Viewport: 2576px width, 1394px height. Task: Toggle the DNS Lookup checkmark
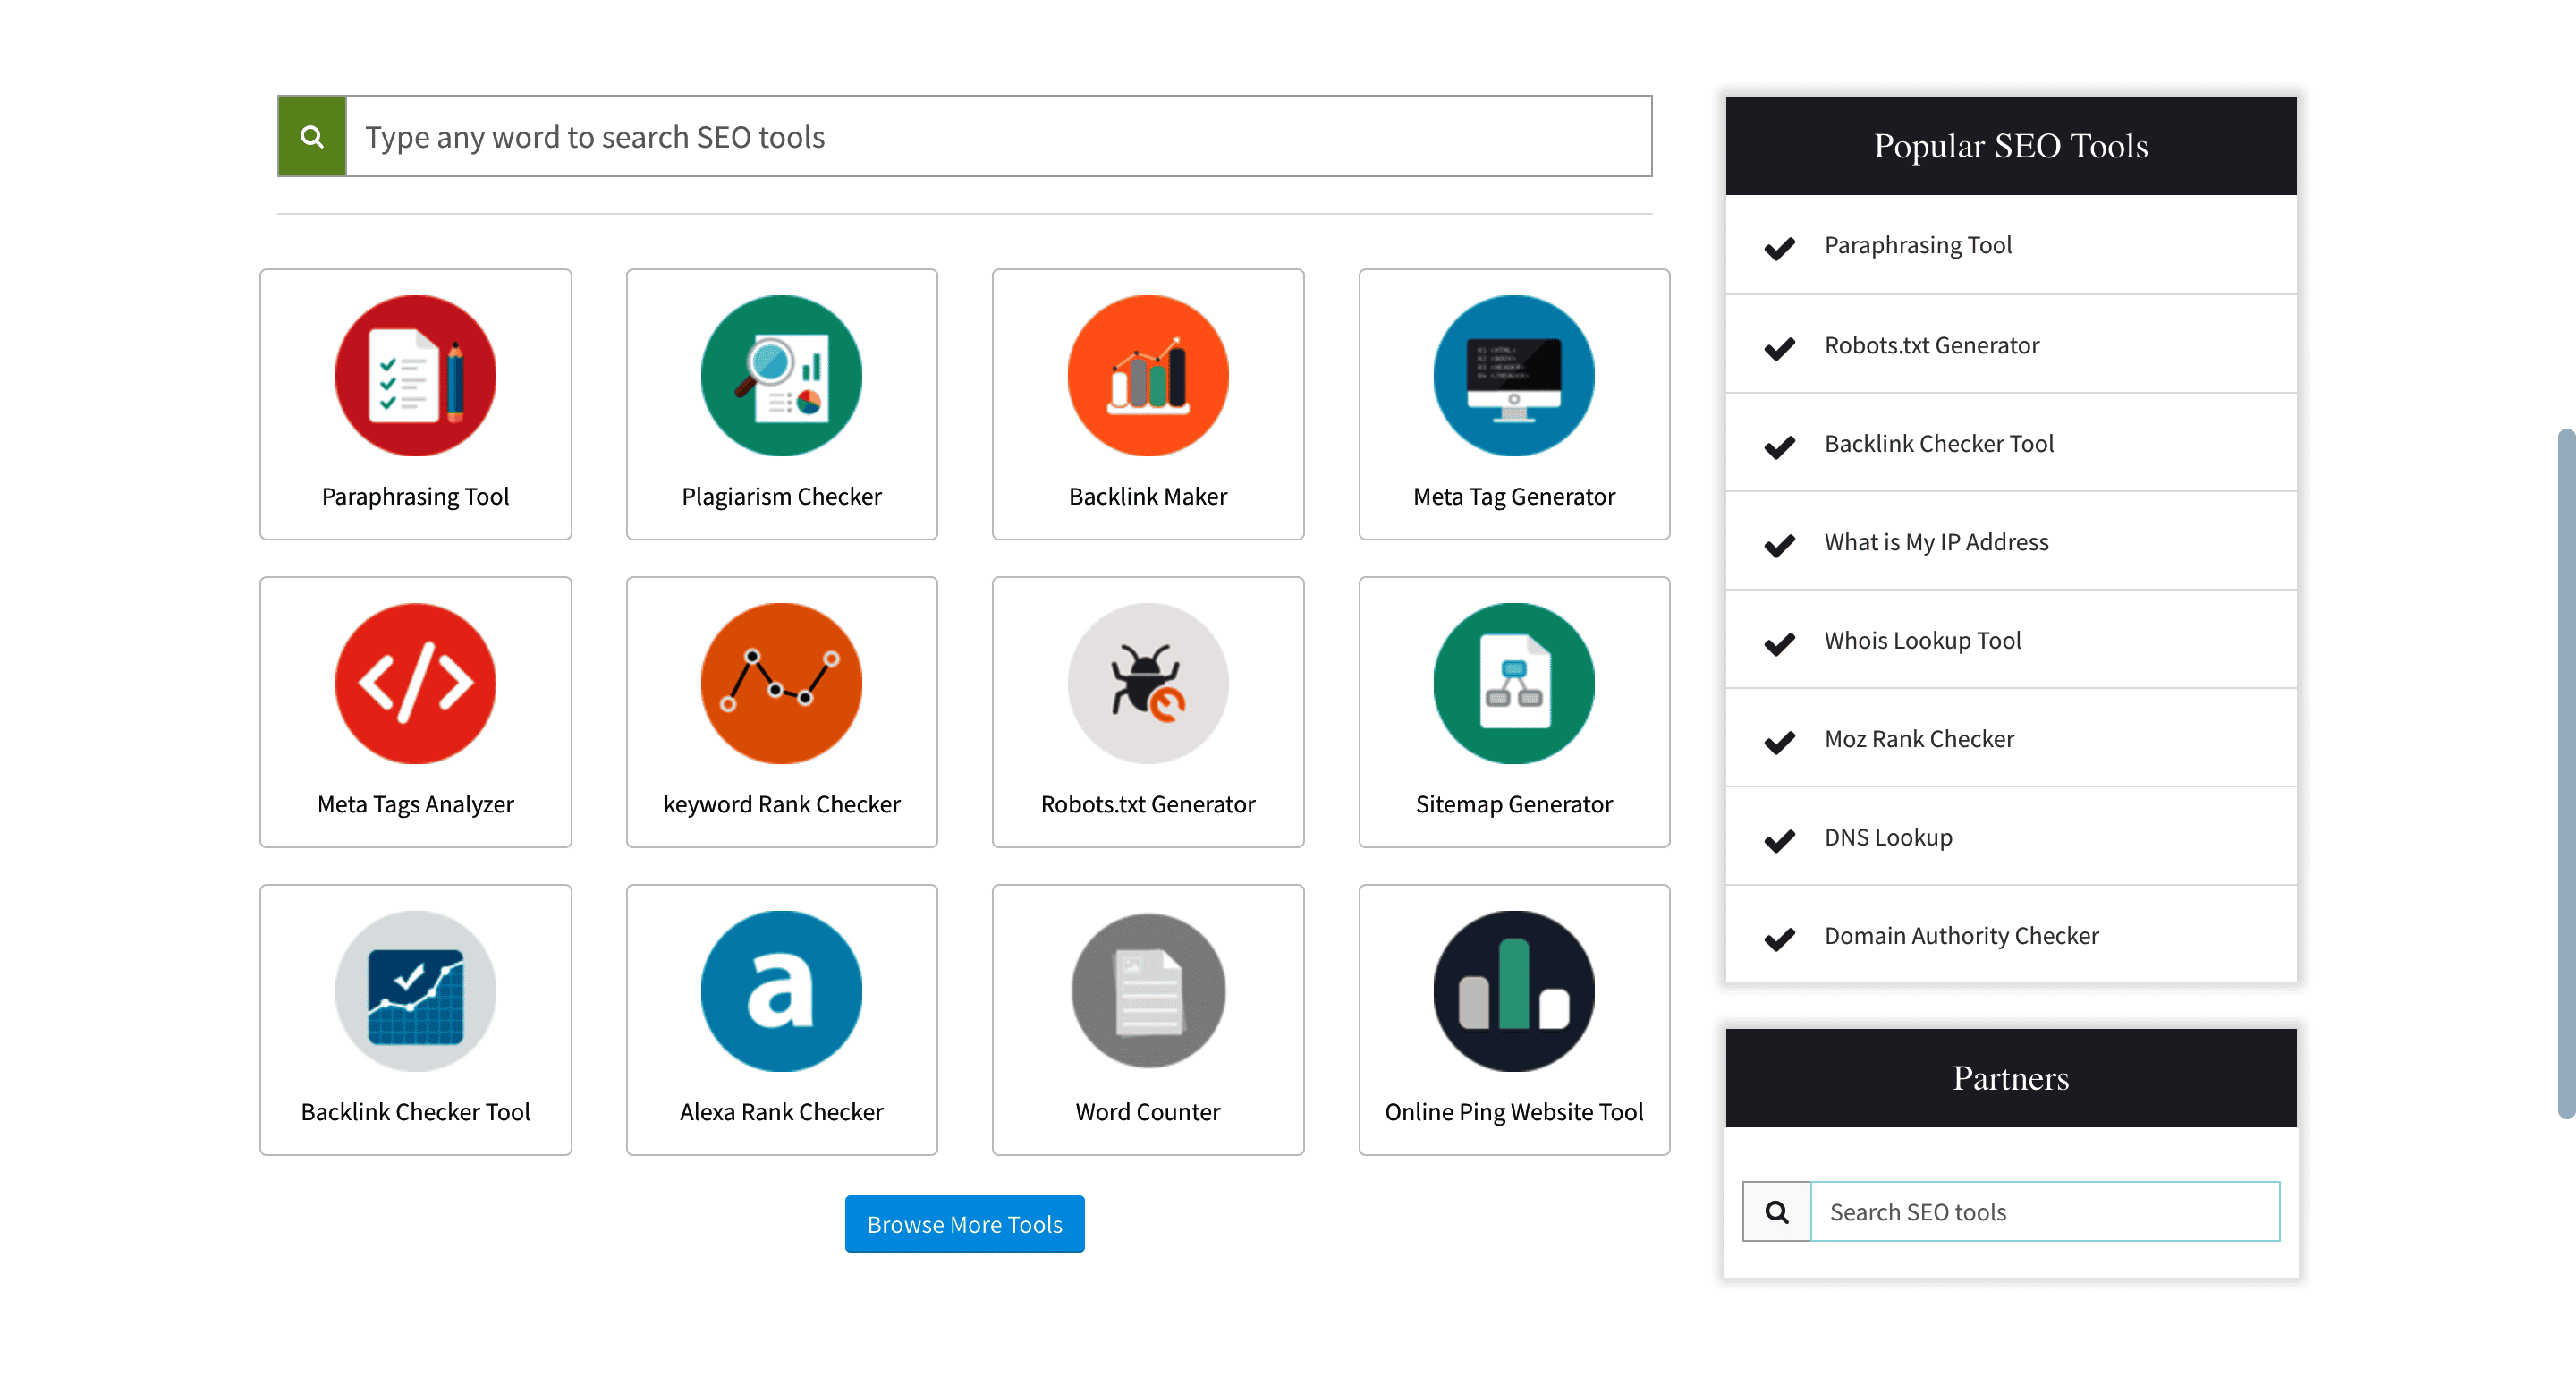click(x=1779, y=841)
